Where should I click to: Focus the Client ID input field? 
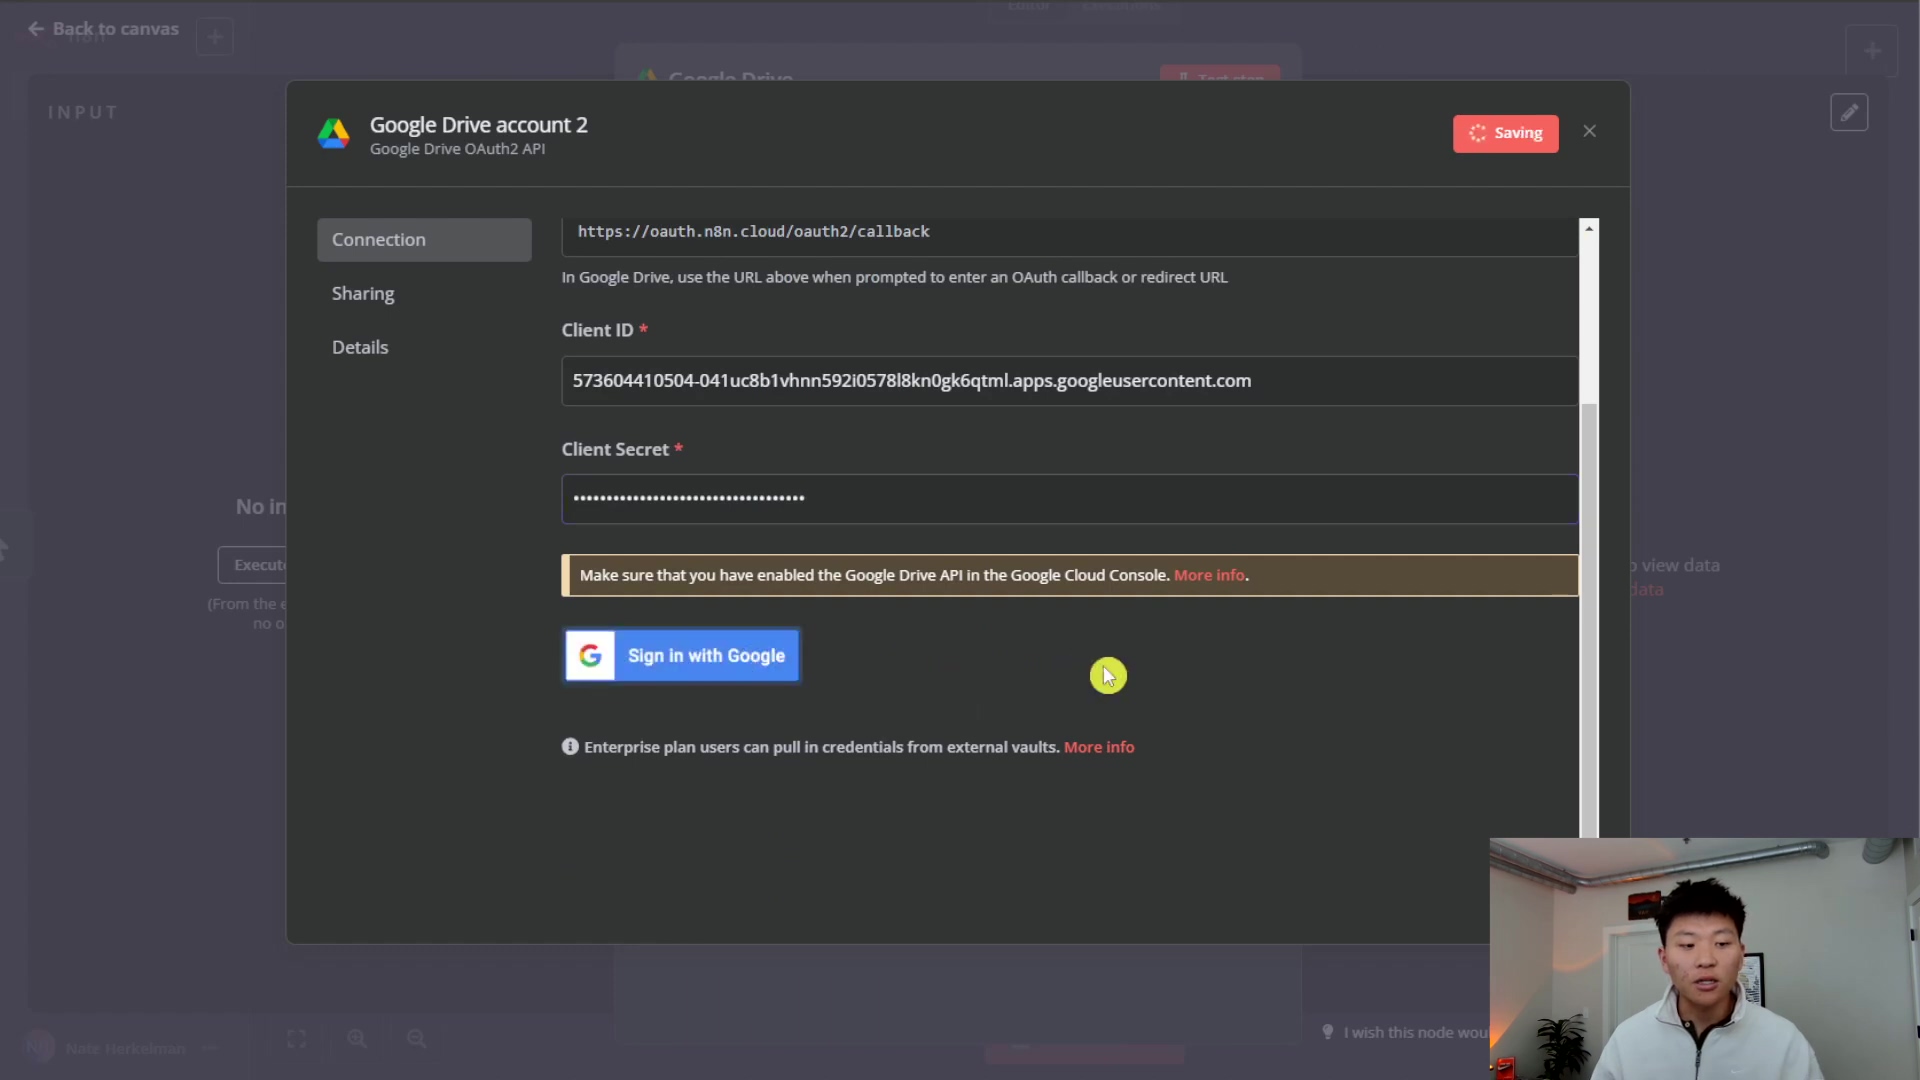[1069, 381]
